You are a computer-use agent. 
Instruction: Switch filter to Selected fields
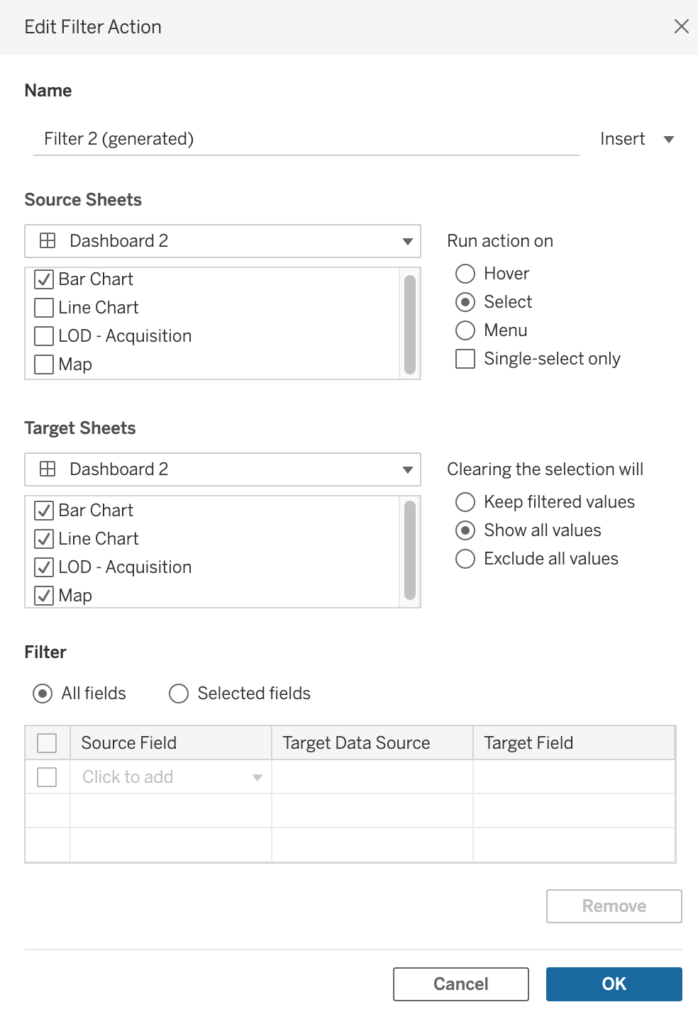click(x=179, y=693)
